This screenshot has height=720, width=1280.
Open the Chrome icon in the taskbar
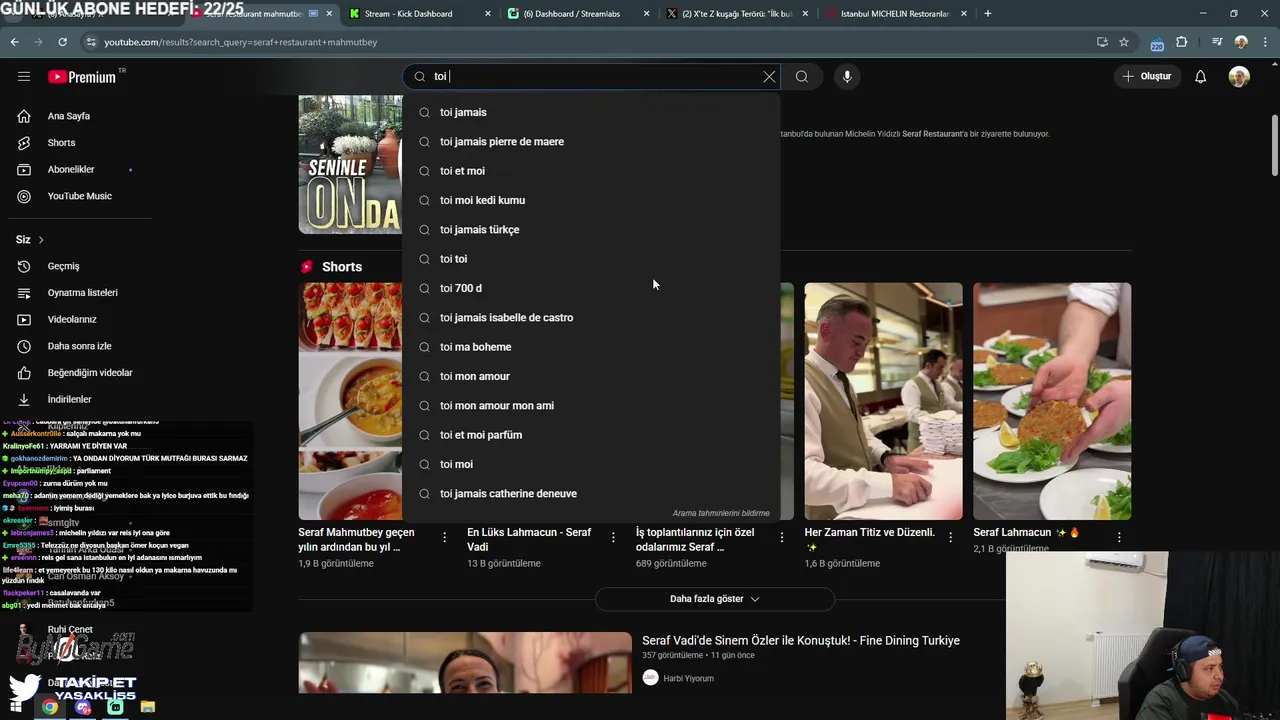tap(50, 707)
